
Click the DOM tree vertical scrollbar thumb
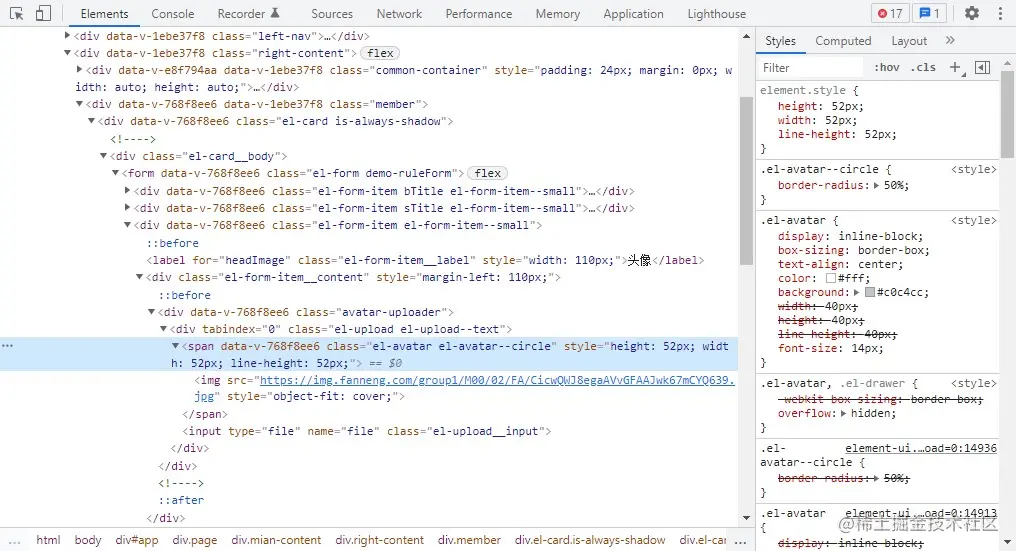click(x=746, y=180)
